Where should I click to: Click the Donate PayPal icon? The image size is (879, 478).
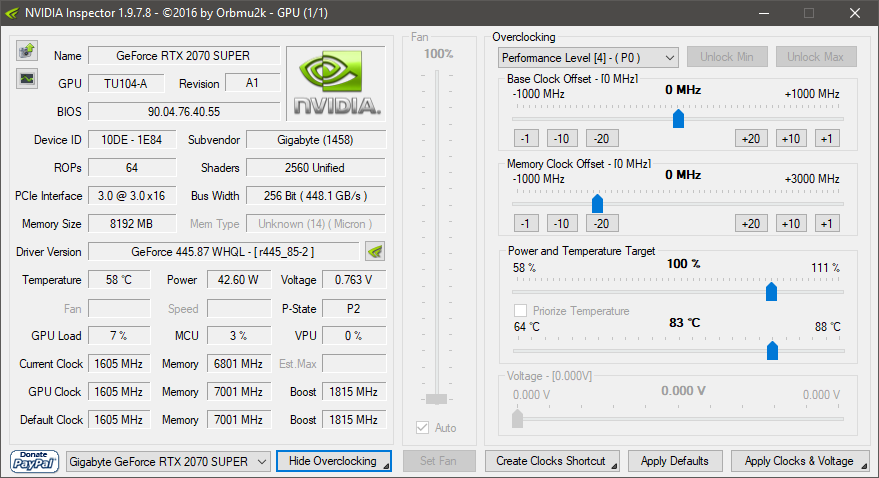pos(34,461)
